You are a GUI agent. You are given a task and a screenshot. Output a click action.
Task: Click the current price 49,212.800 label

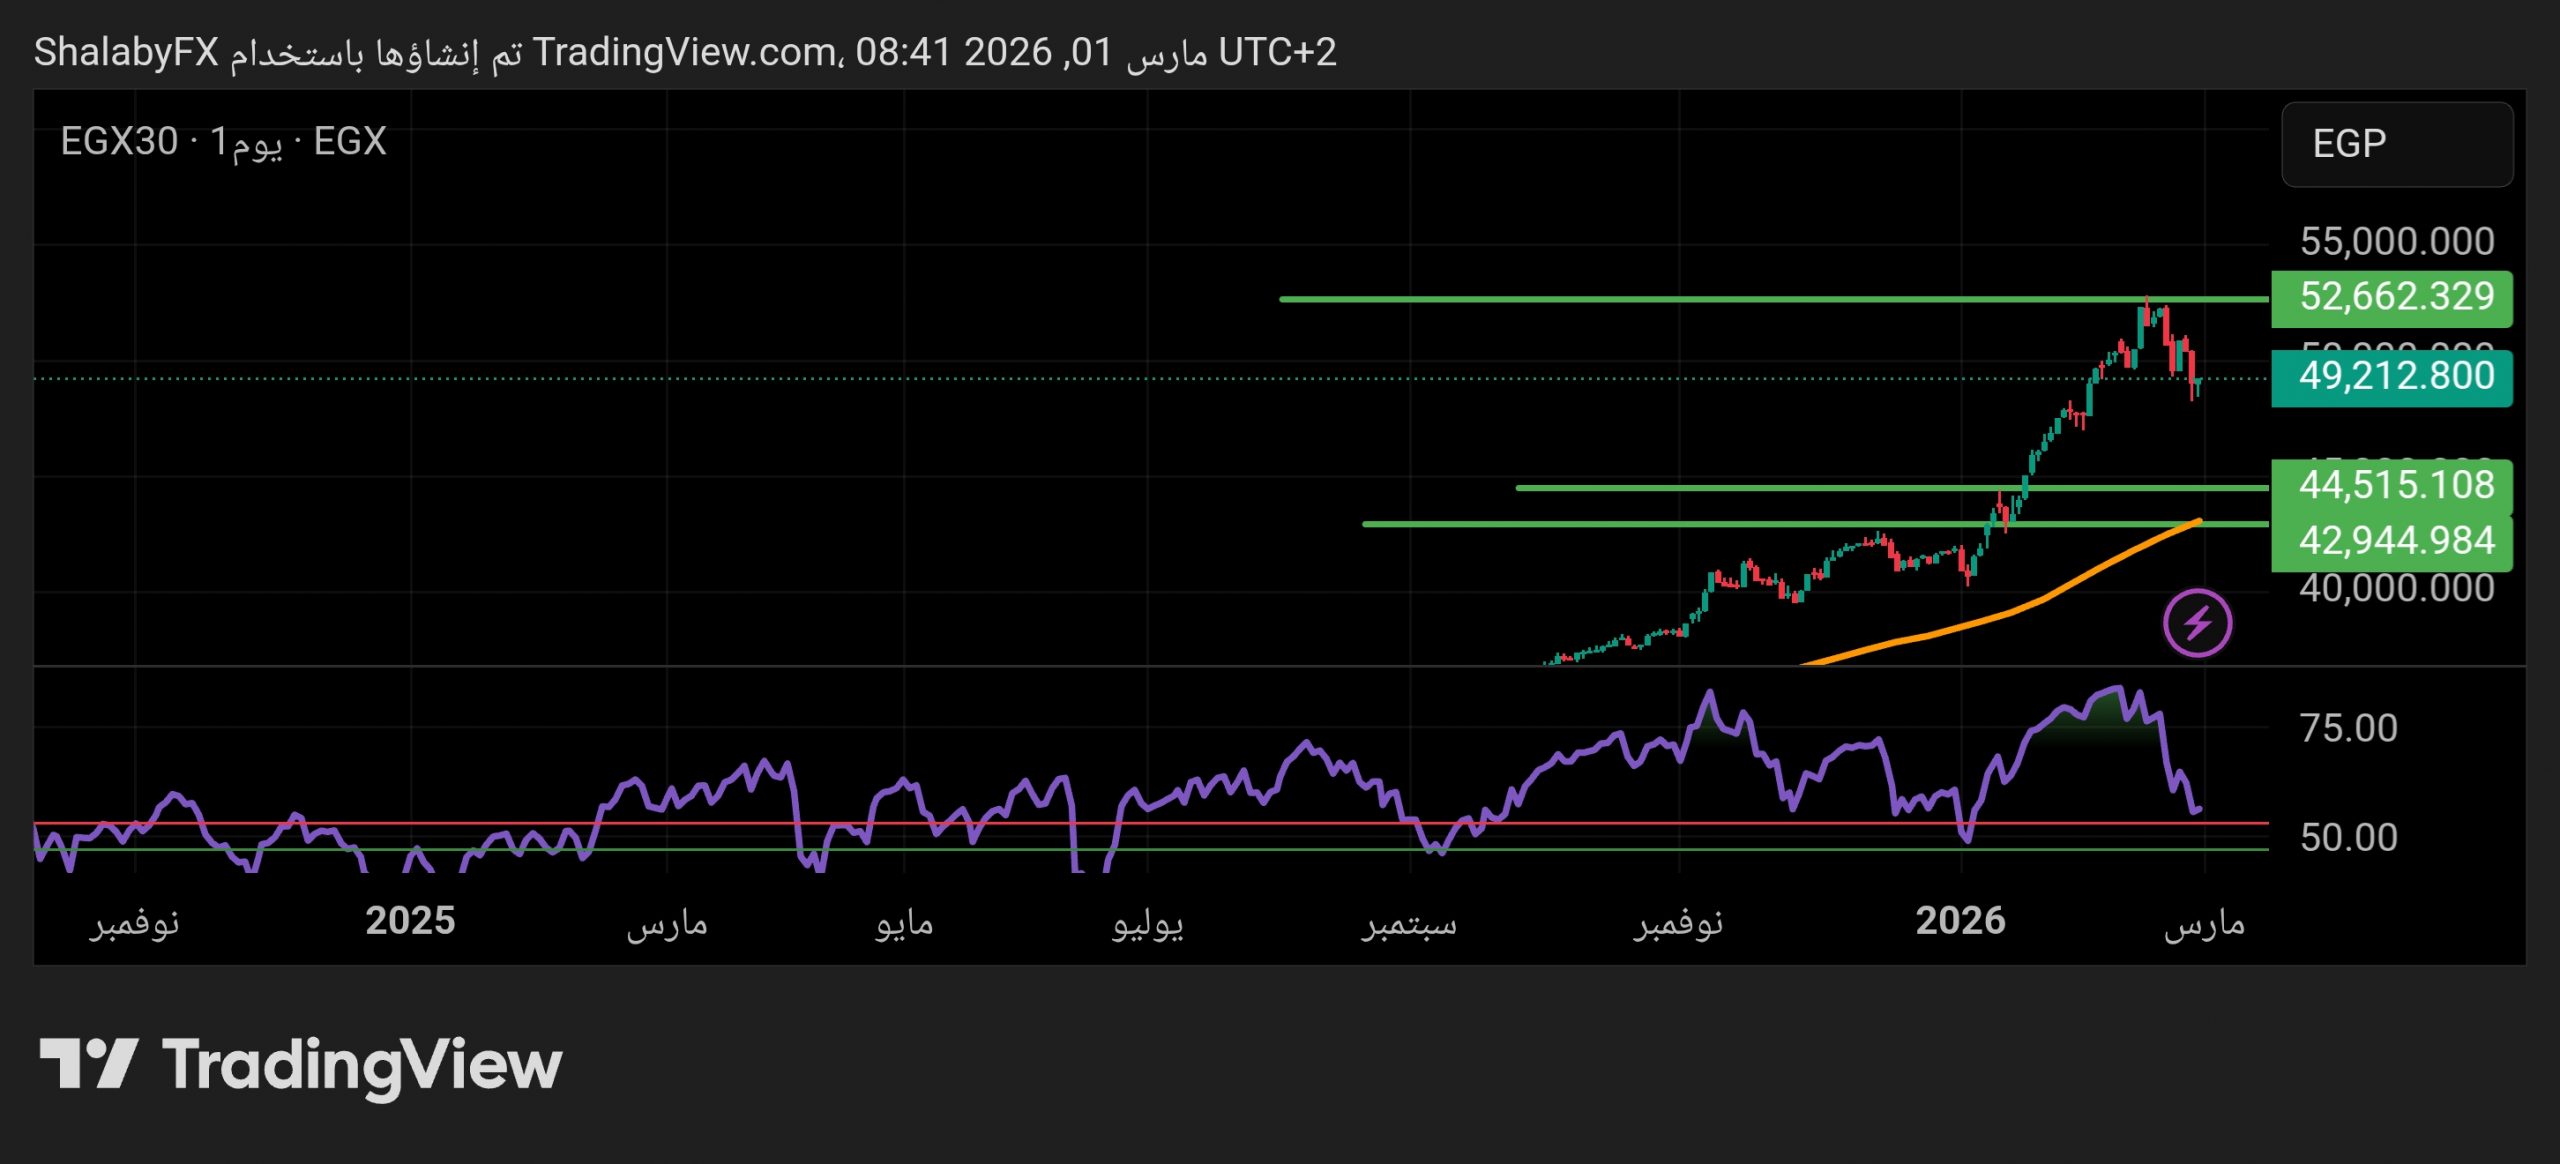2391,378
